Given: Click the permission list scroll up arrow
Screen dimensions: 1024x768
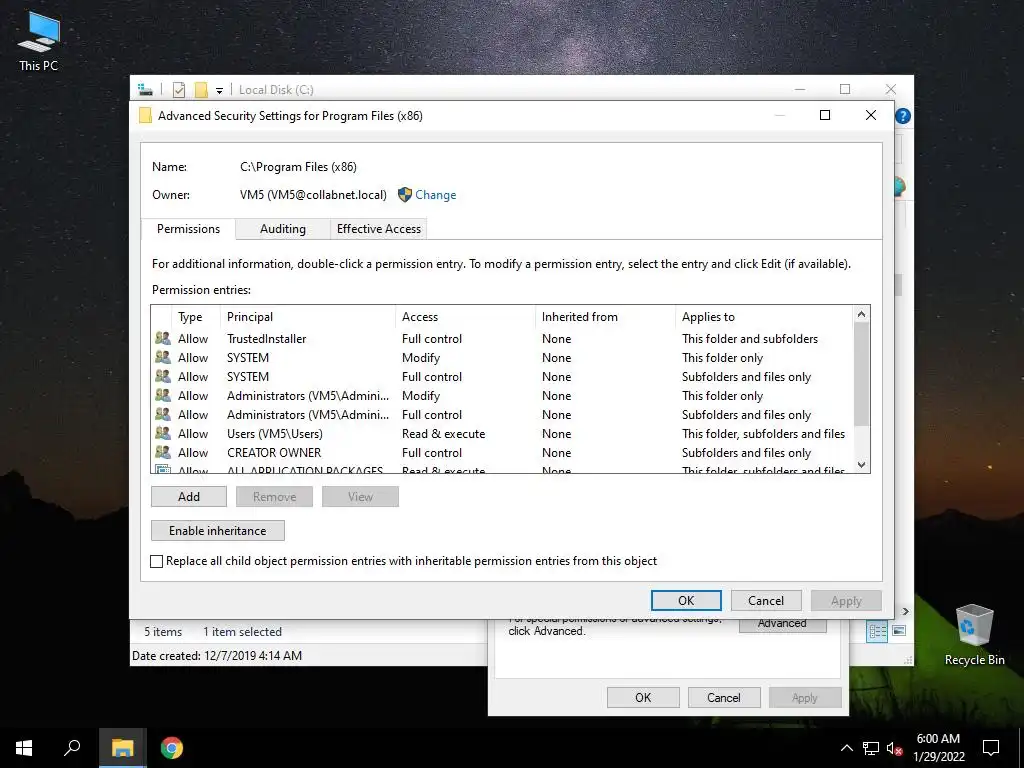Looking at the screenshot, I should [861, 314].
